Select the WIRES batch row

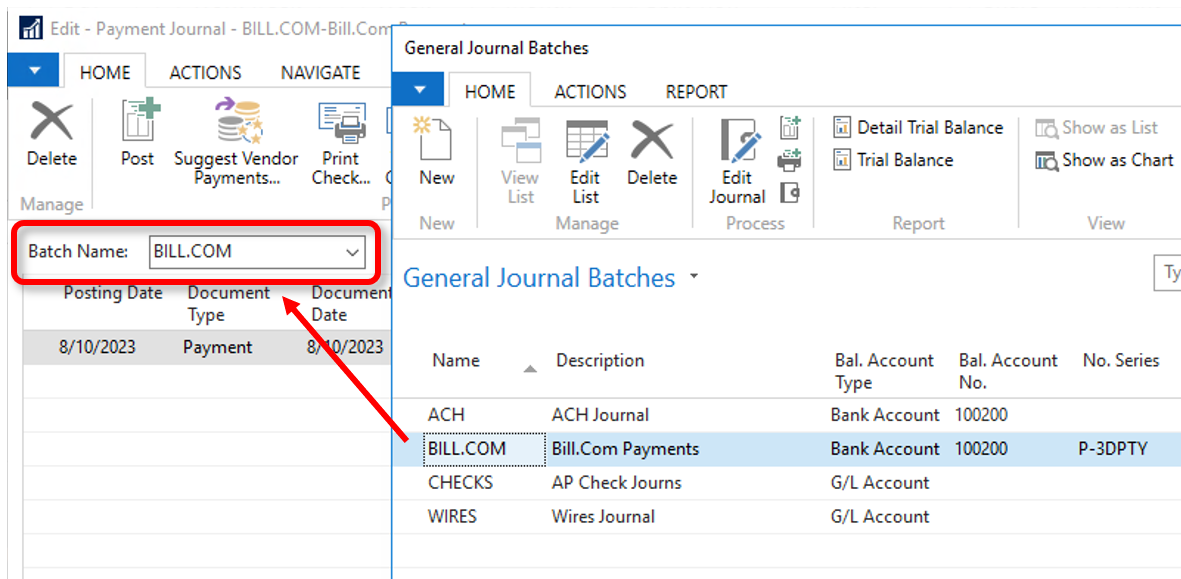(x=453, y=517)
